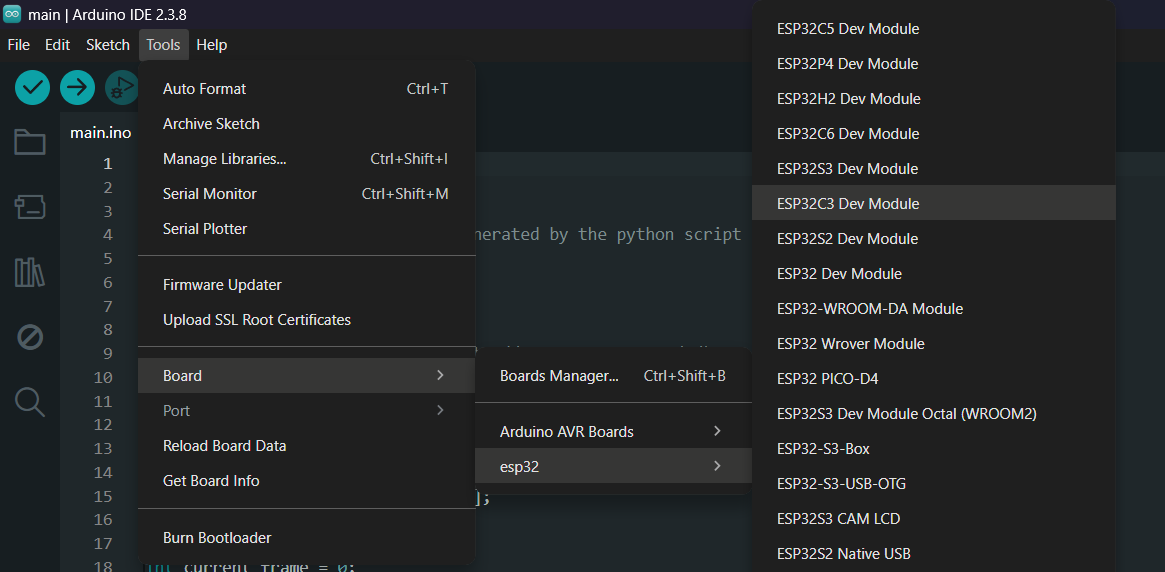The image size is (1165, 572).
Task: Click line number 10 in editor gutter
Action: click(103, 377)
